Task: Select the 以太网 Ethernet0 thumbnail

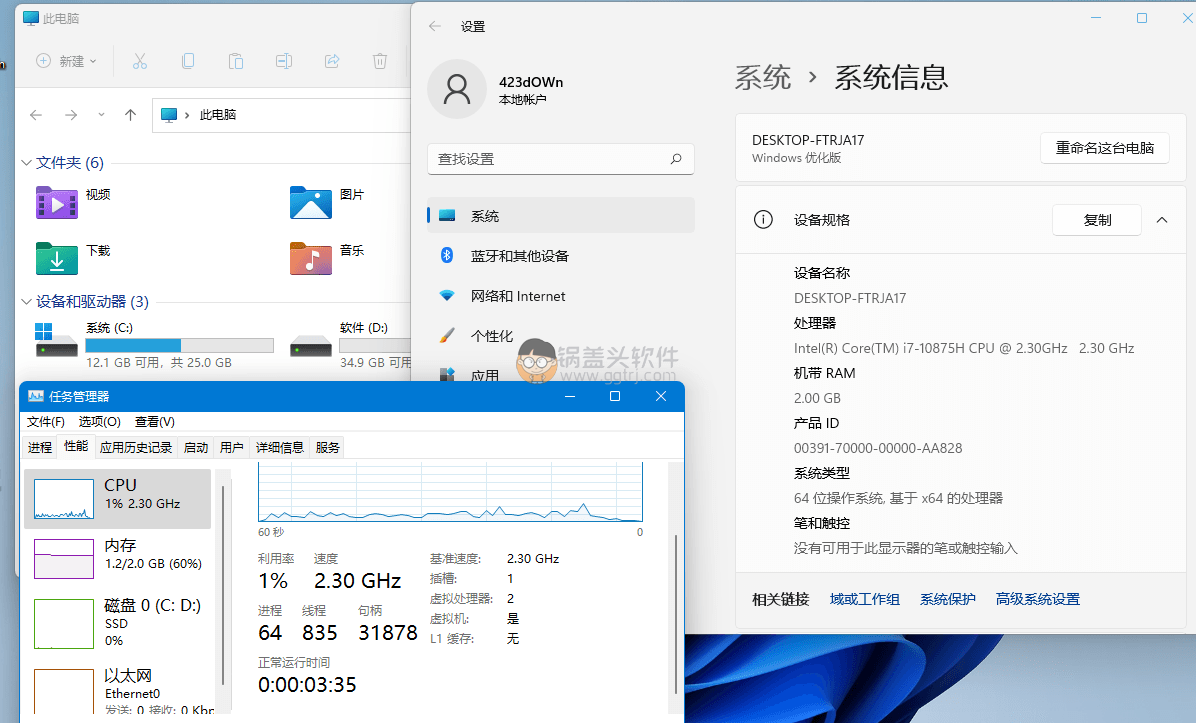Action: point(64,692)
